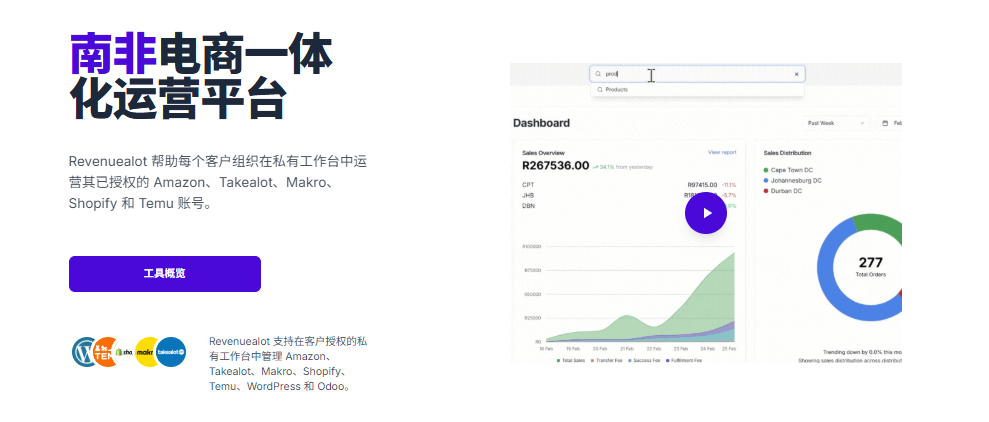
Task: Click the blue Takealot logo icon
Action: [x=171, y=351]
